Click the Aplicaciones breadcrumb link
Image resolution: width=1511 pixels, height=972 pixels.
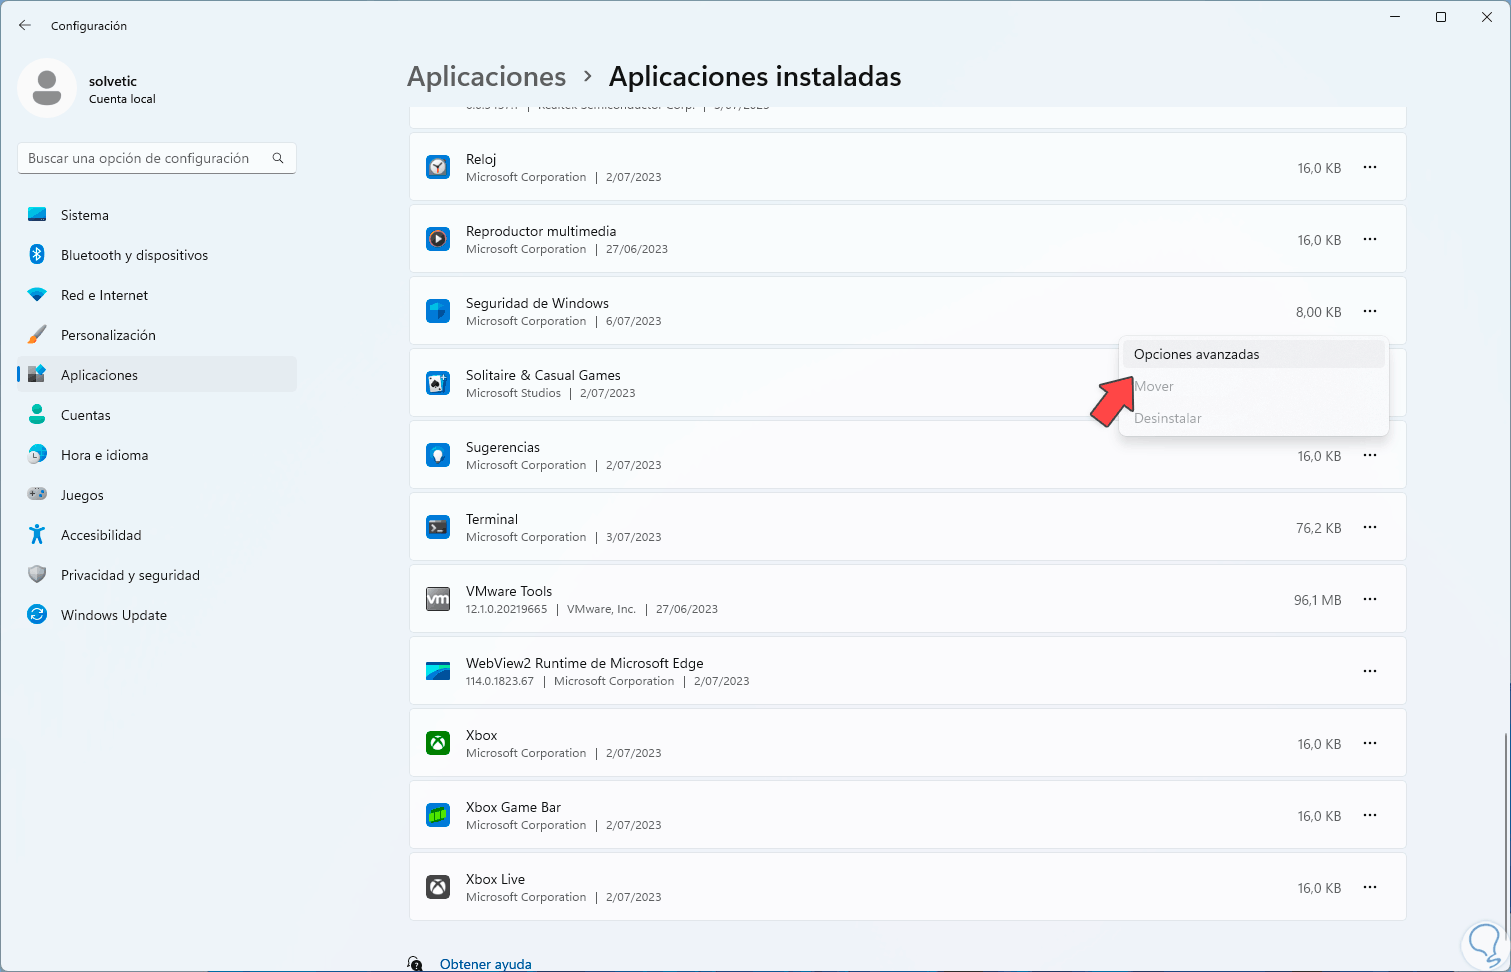tap(487, 77)
